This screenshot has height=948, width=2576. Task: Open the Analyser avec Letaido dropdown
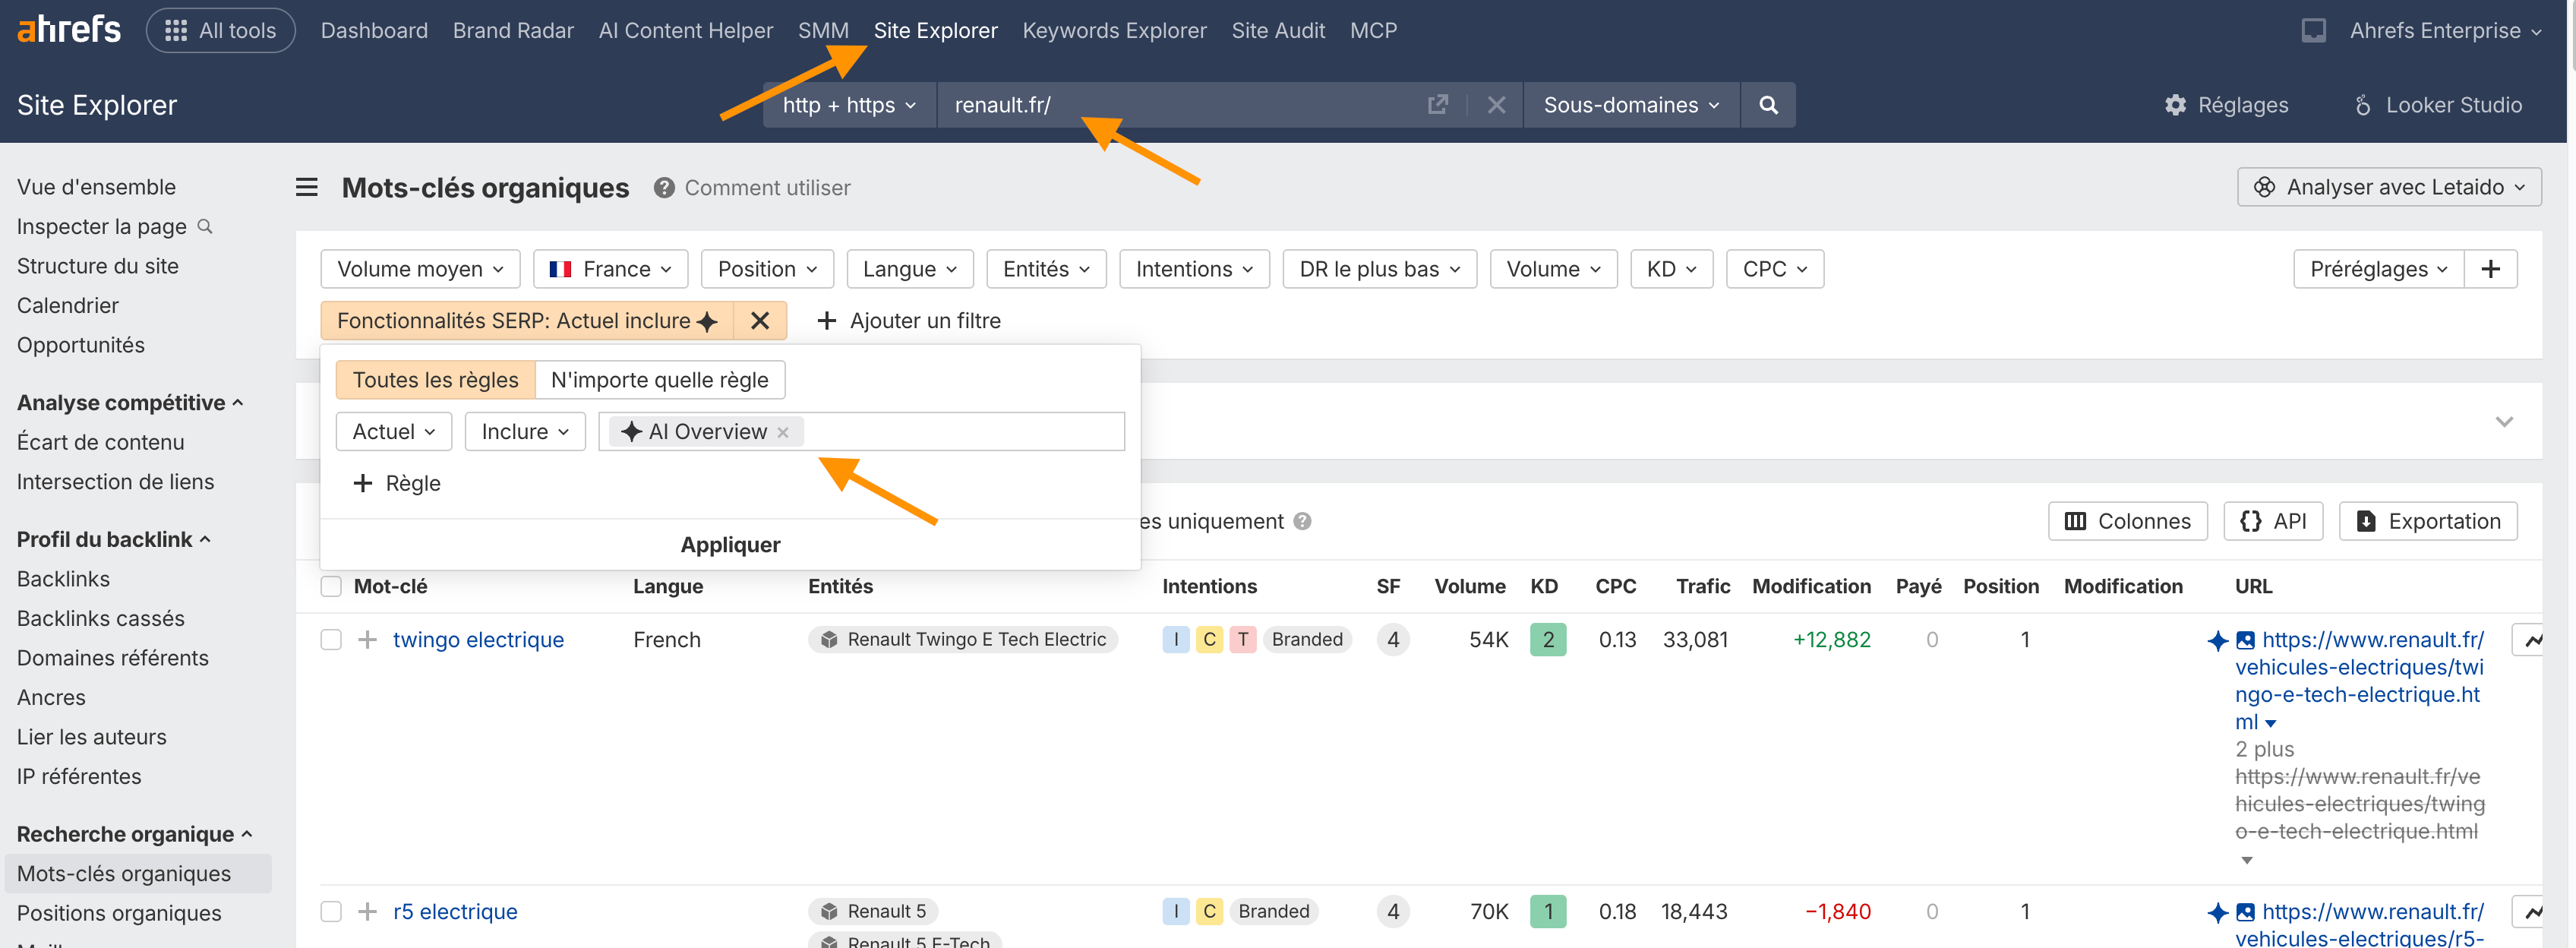tap(2389, 187)
